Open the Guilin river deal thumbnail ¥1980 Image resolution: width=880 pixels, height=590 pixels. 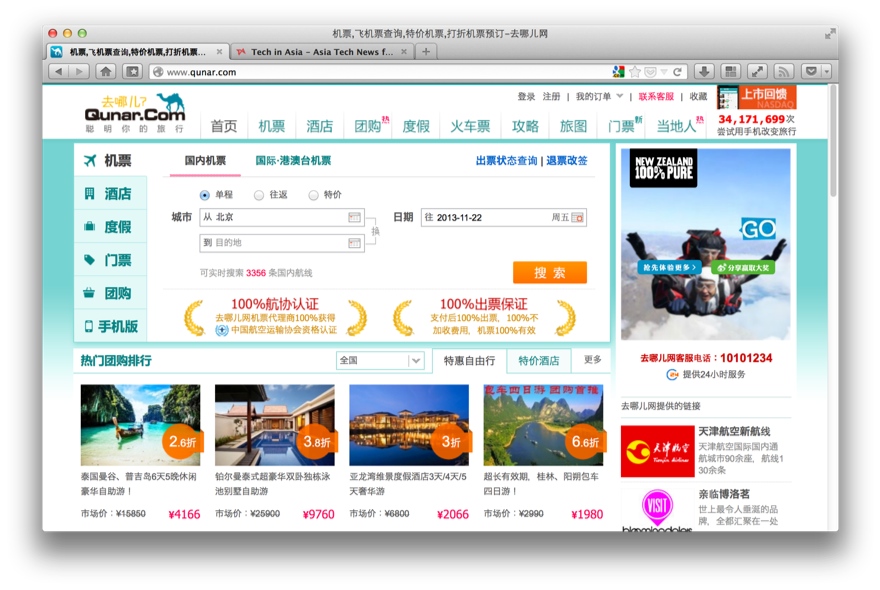(x=543, y=425)
